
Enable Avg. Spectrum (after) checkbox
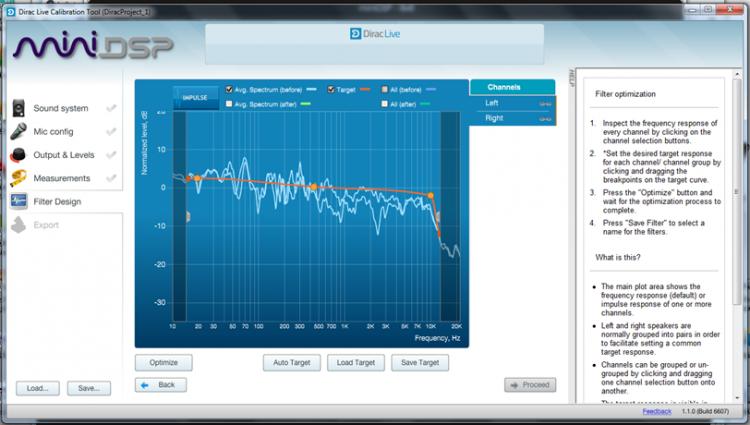point(229,104)
